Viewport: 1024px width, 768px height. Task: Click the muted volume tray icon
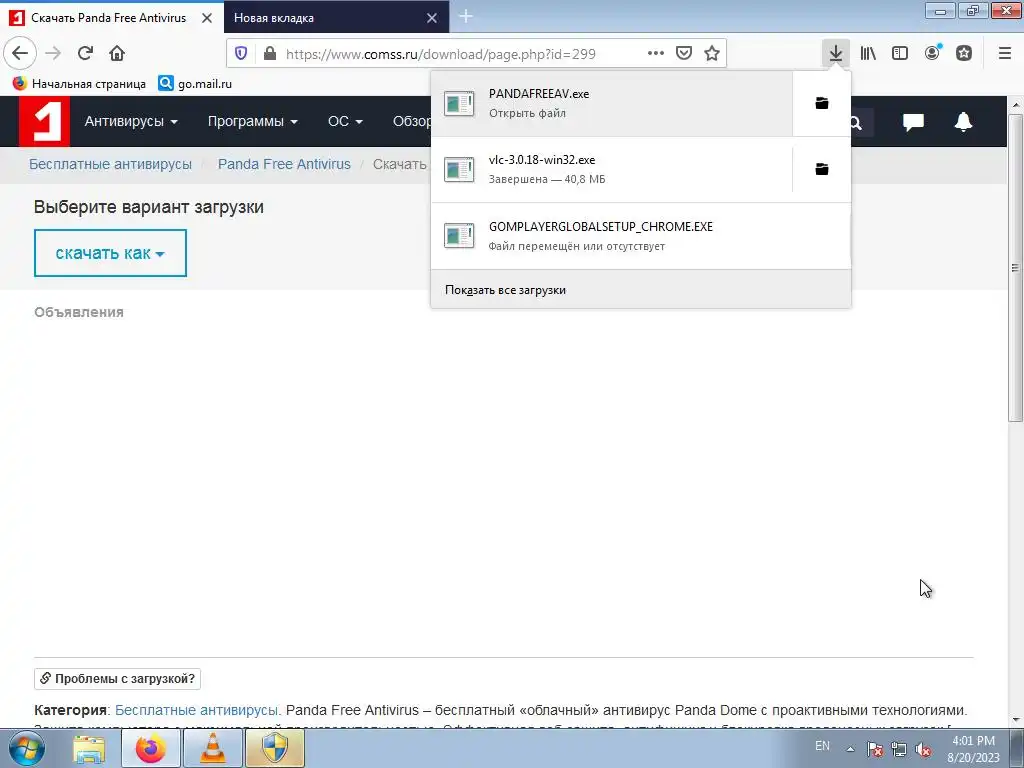(x=923, y=749)
